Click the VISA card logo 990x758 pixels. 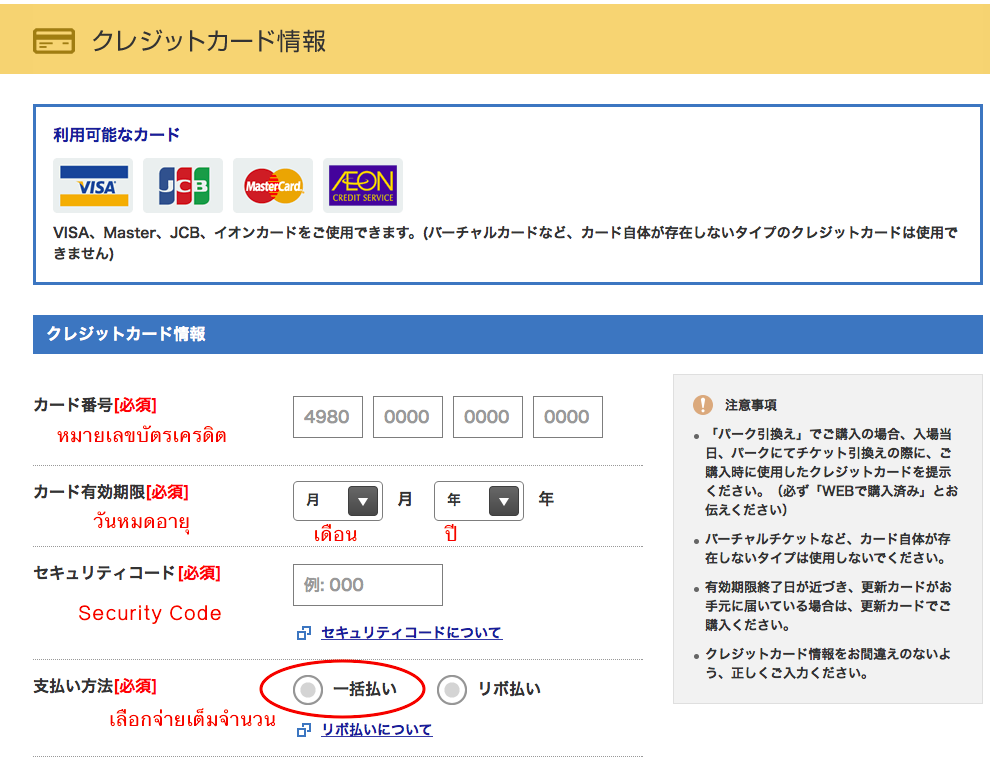point(93,186)
